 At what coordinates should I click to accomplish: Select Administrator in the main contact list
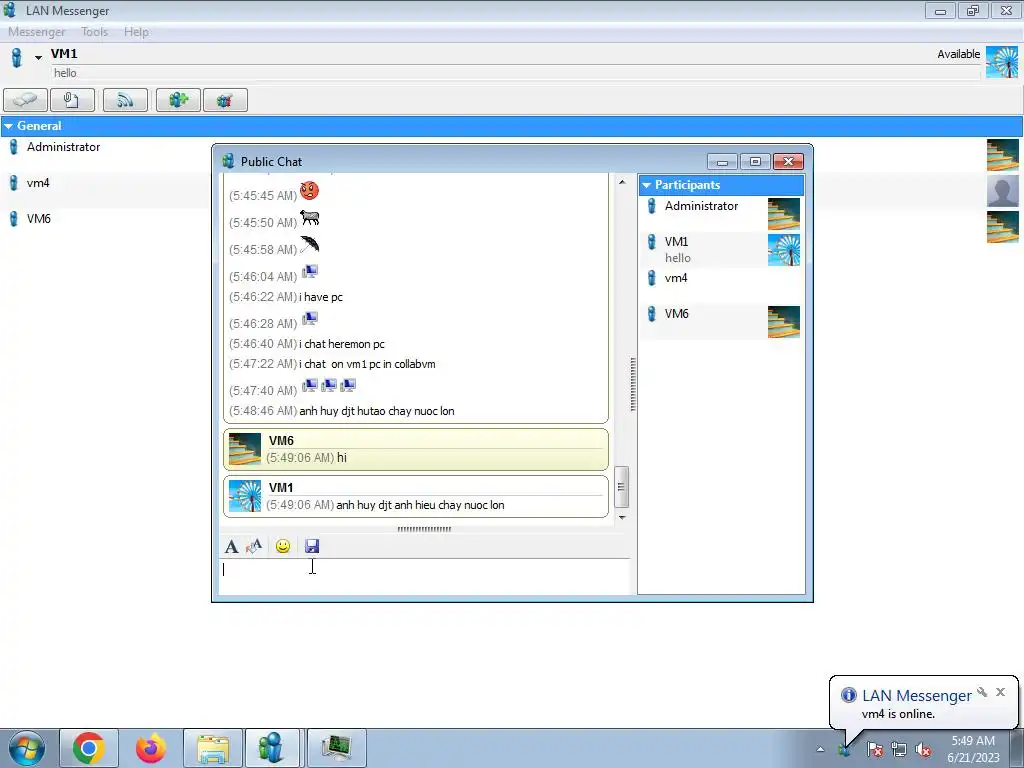63,147
